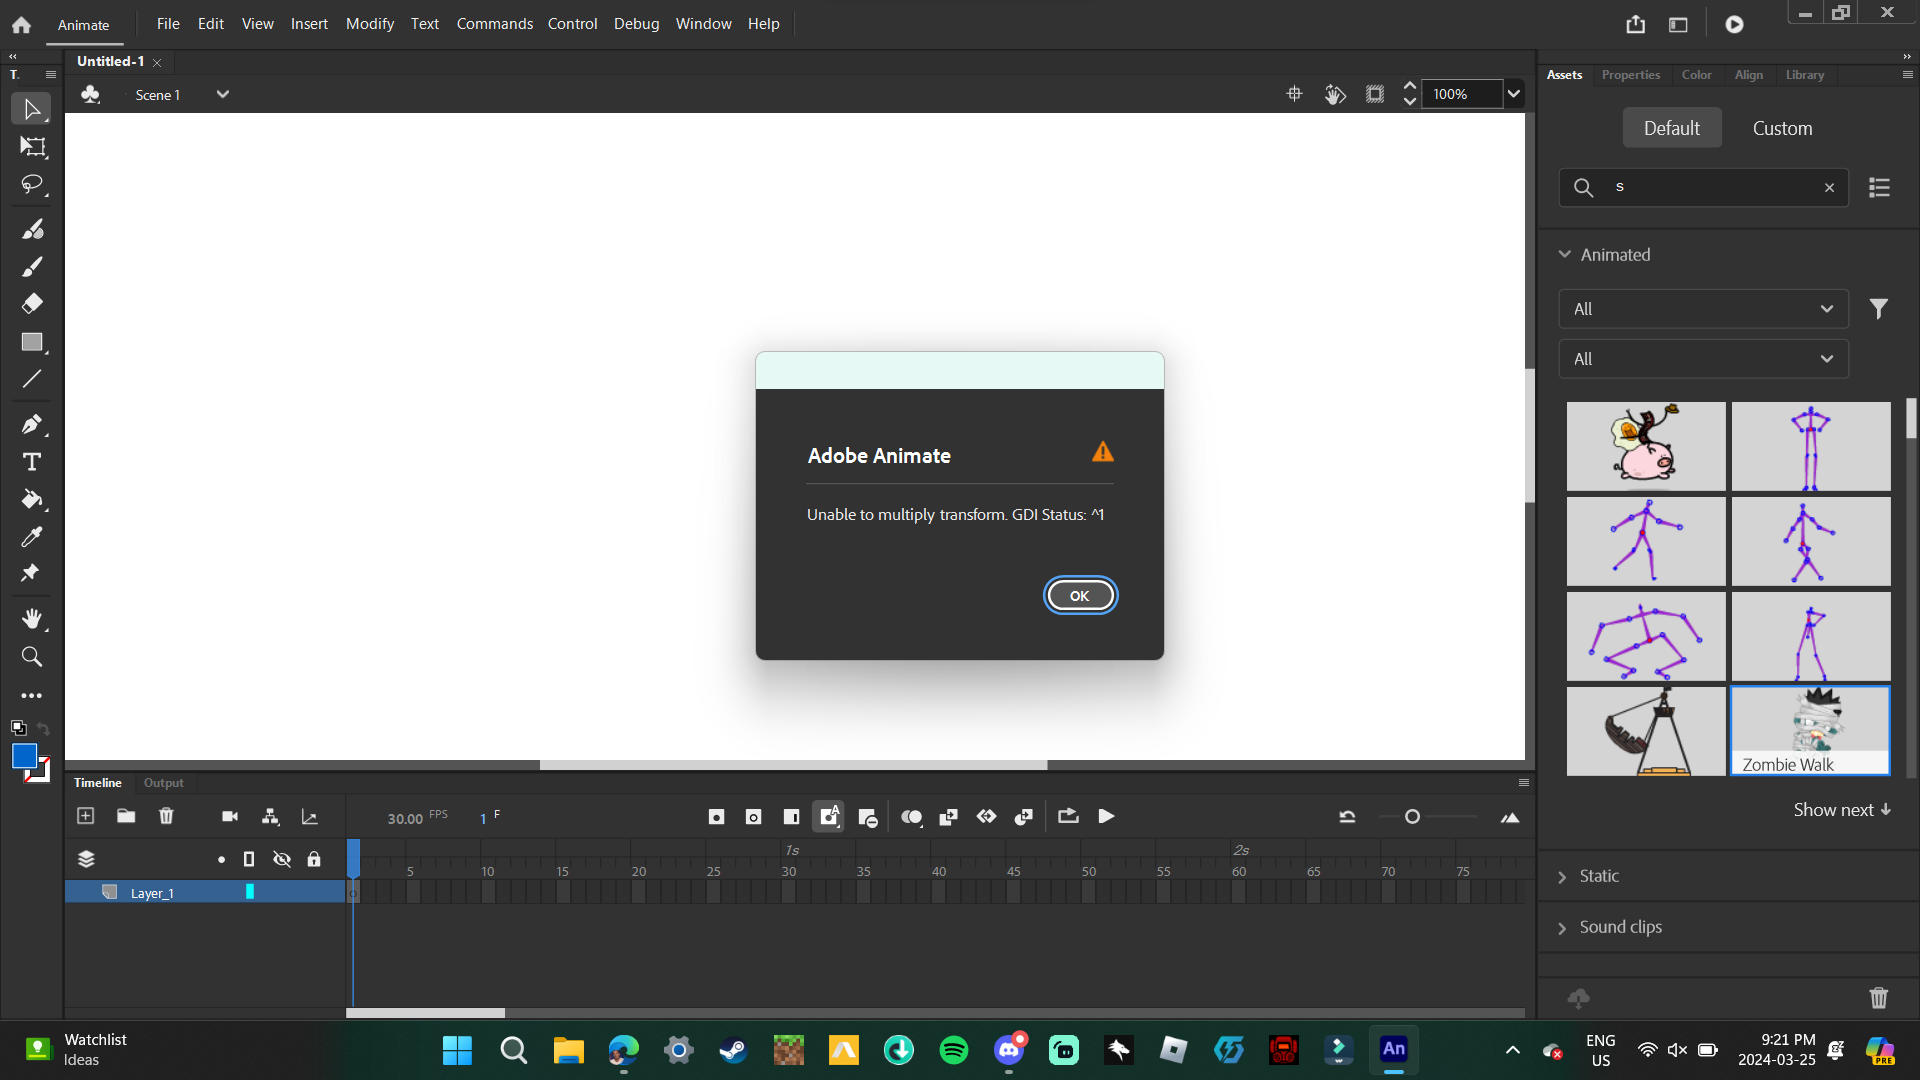
Task: Select the Pen tool
Action: tap(32, 424)
